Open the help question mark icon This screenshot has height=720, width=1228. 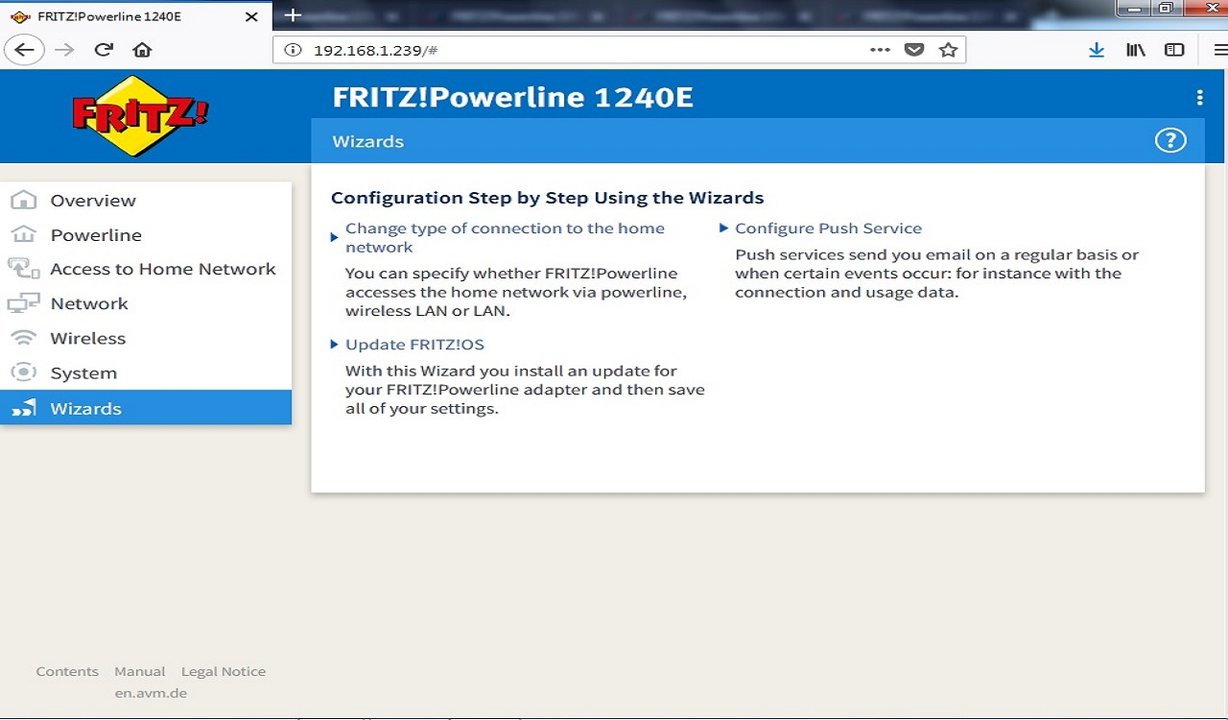(1170, 141)
